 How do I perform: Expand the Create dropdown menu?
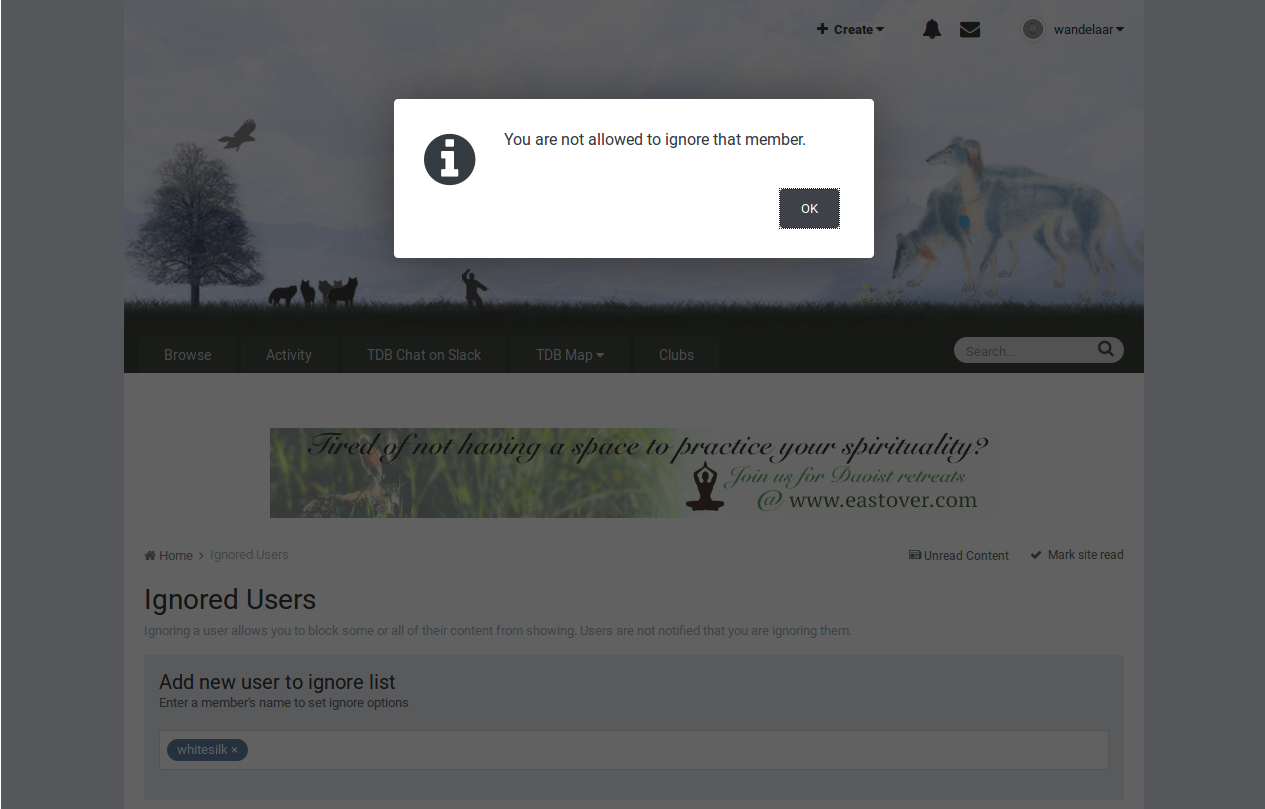click(850, 30)
